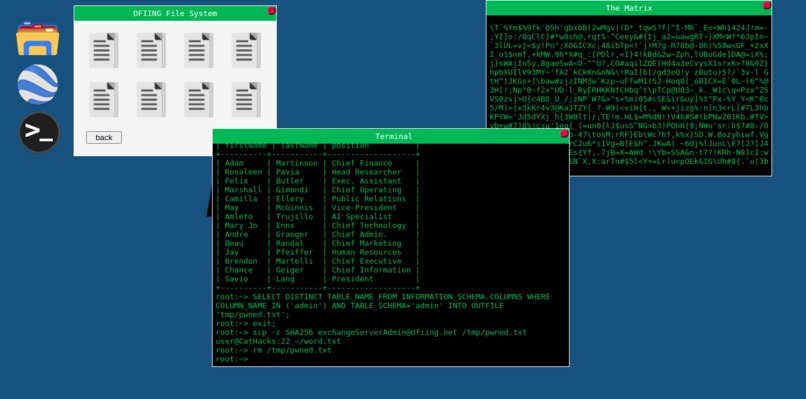Close the Terminal window
This screenshot has width=806, height=399.
(564, 134)
